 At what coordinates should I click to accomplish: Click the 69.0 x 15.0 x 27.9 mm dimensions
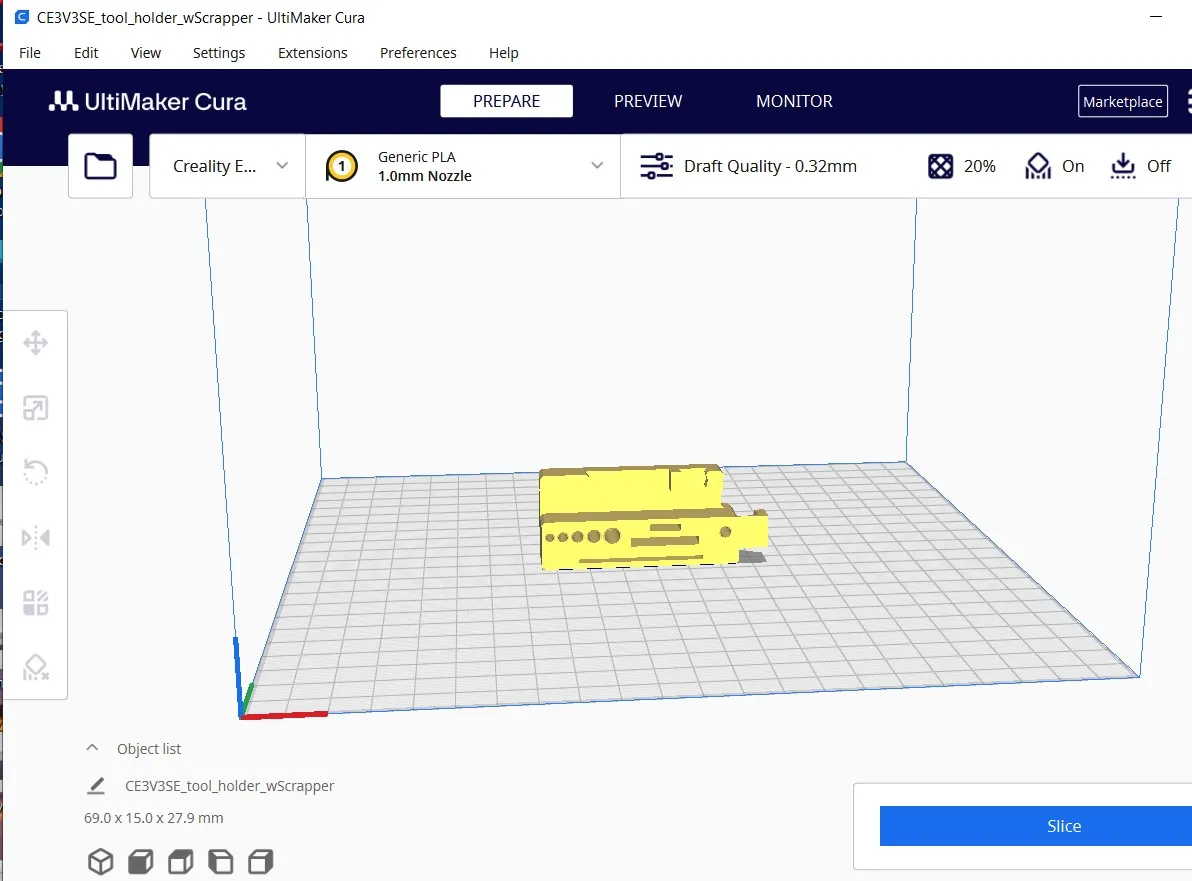pos(154,818)
